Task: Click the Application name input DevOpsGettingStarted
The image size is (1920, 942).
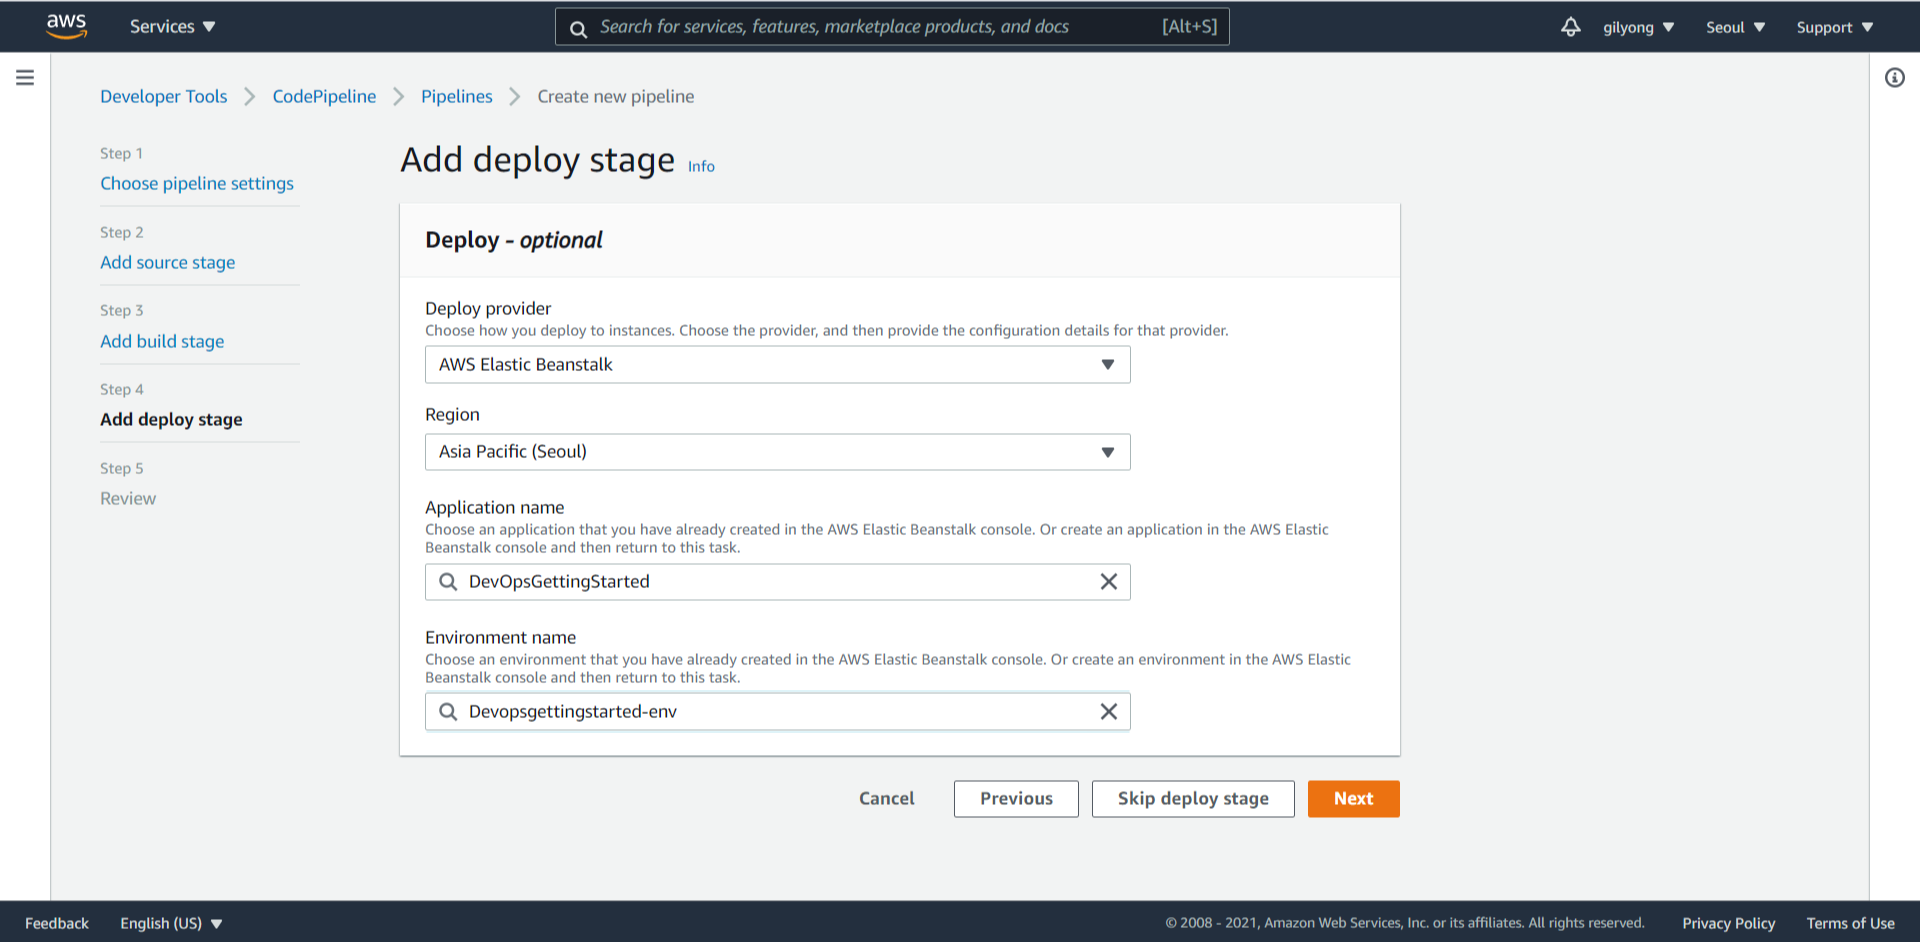Action: 778,582
